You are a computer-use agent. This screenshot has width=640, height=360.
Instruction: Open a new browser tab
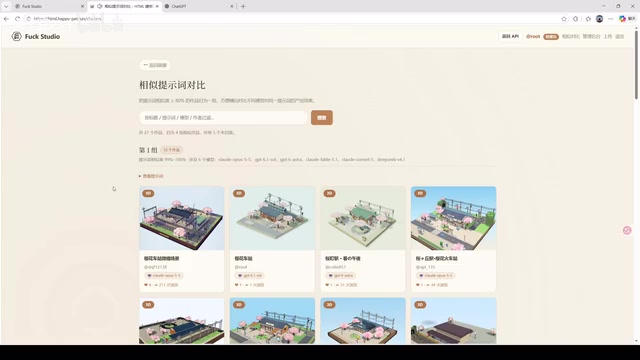(243, 6)
